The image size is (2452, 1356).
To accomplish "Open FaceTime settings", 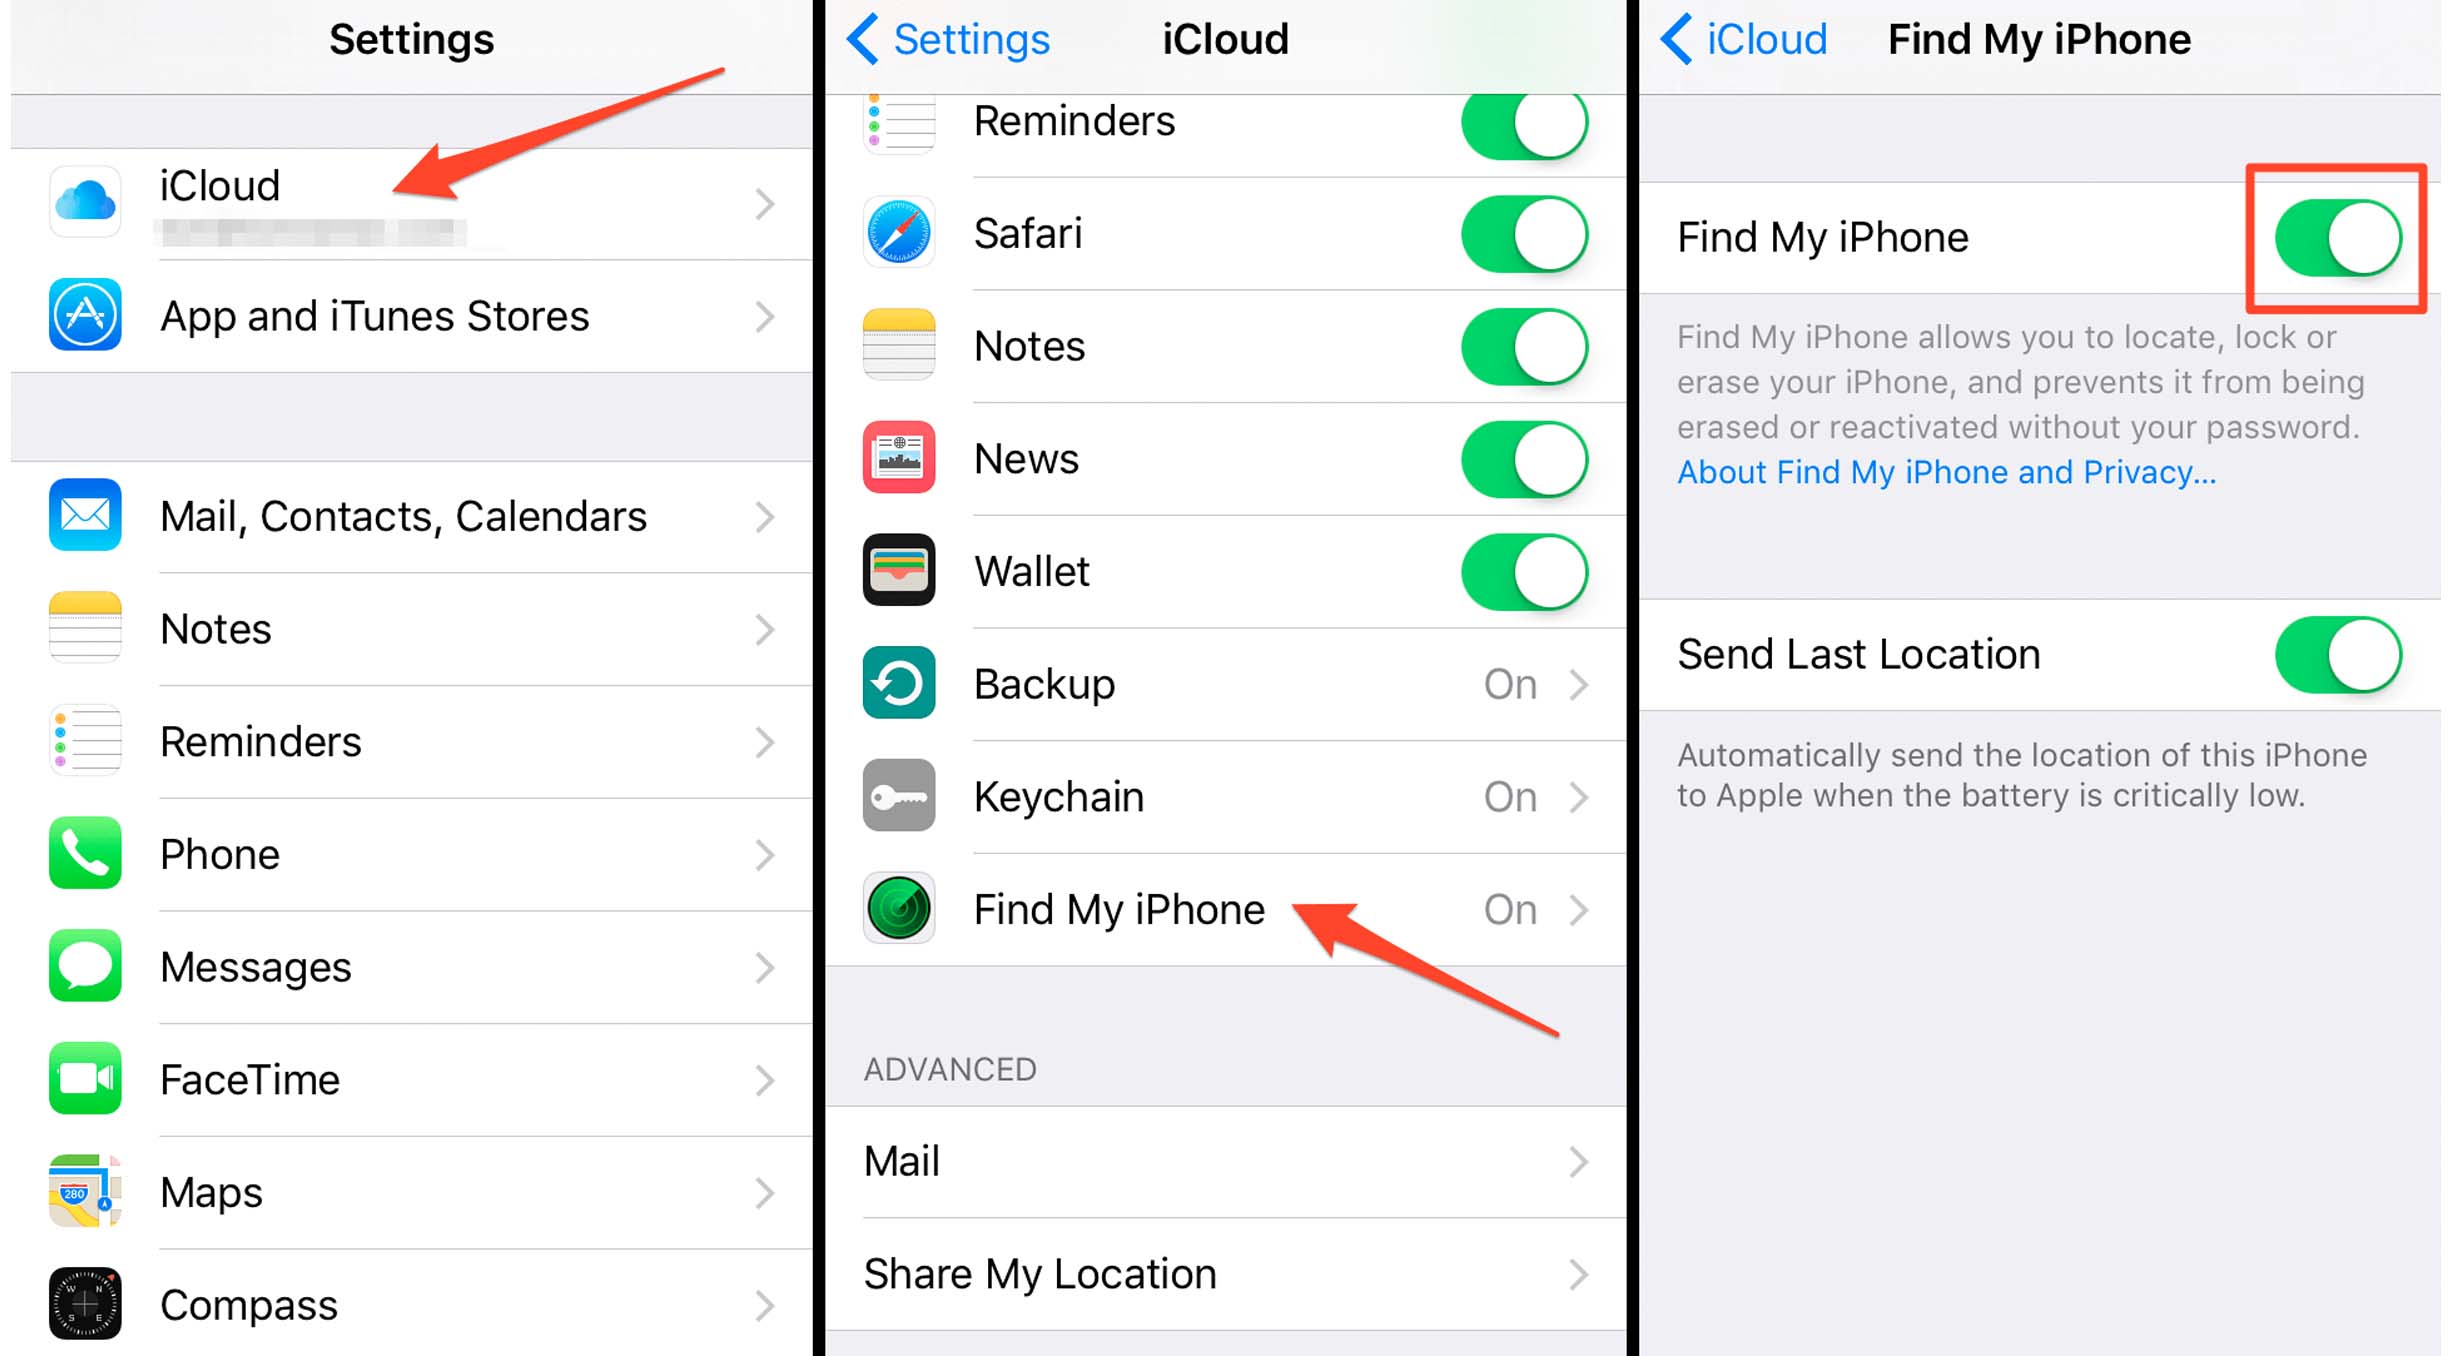I will coord(407,1077).
